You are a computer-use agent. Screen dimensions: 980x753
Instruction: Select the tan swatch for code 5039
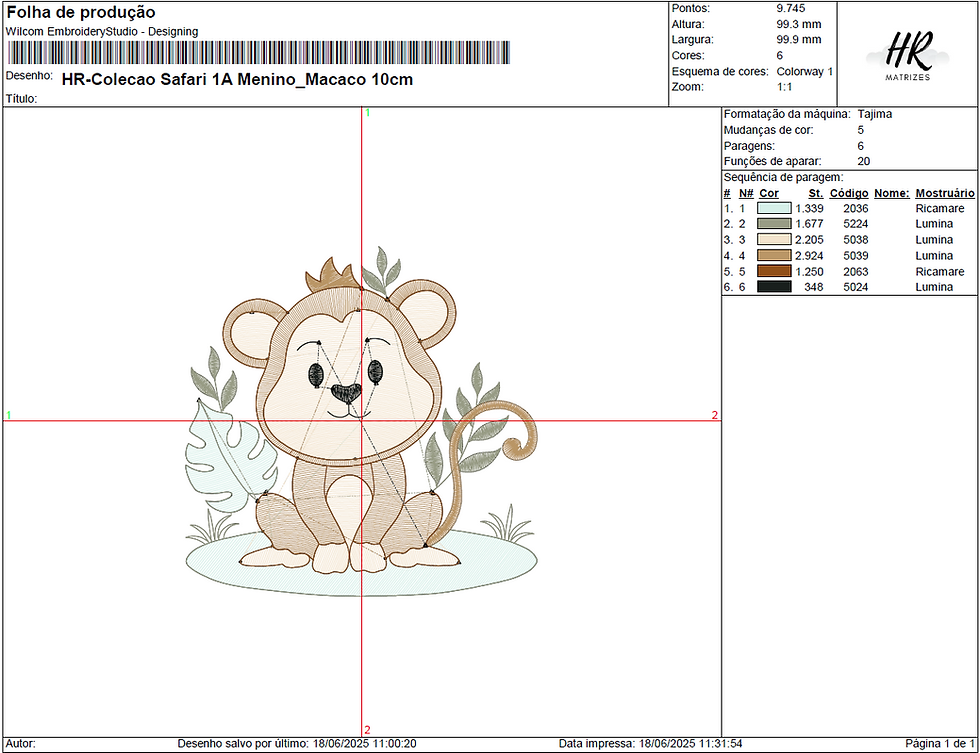click(x=774, y=256)
